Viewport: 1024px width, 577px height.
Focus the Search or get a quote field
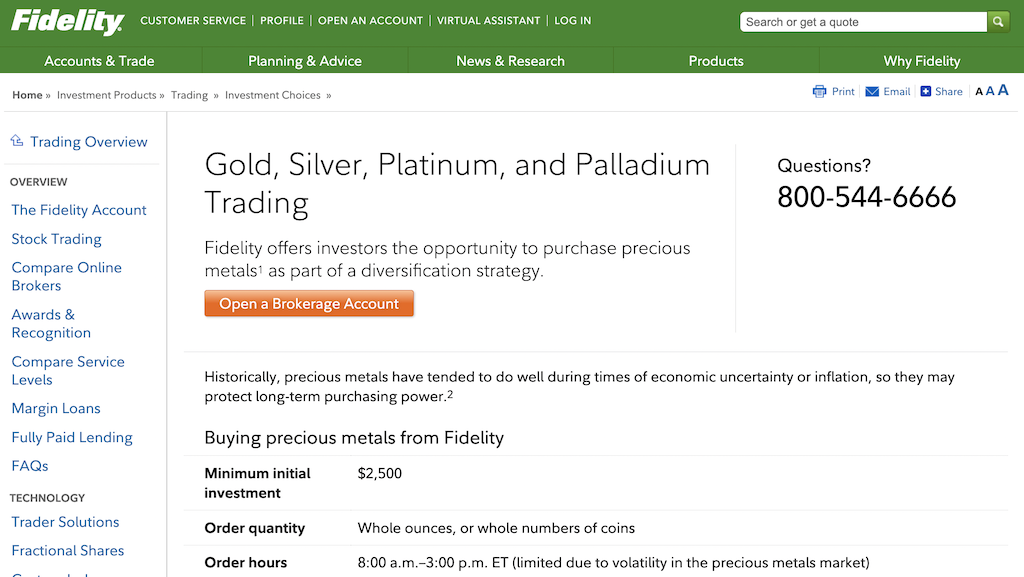[863, 22]
